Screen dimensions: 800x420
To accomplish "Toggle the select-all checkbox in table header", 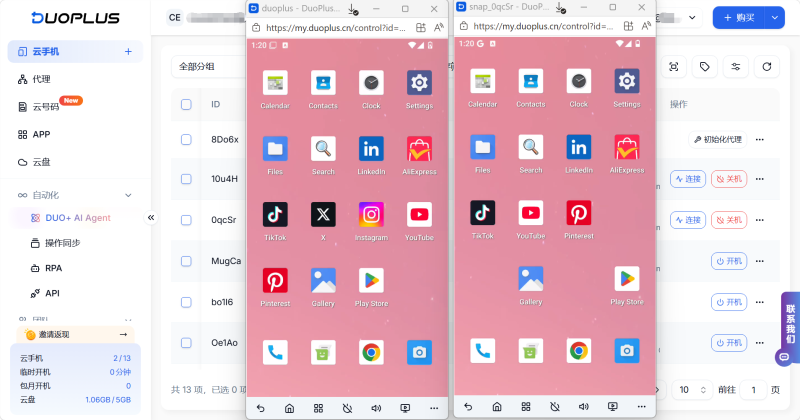I will [x=186, y=104].
